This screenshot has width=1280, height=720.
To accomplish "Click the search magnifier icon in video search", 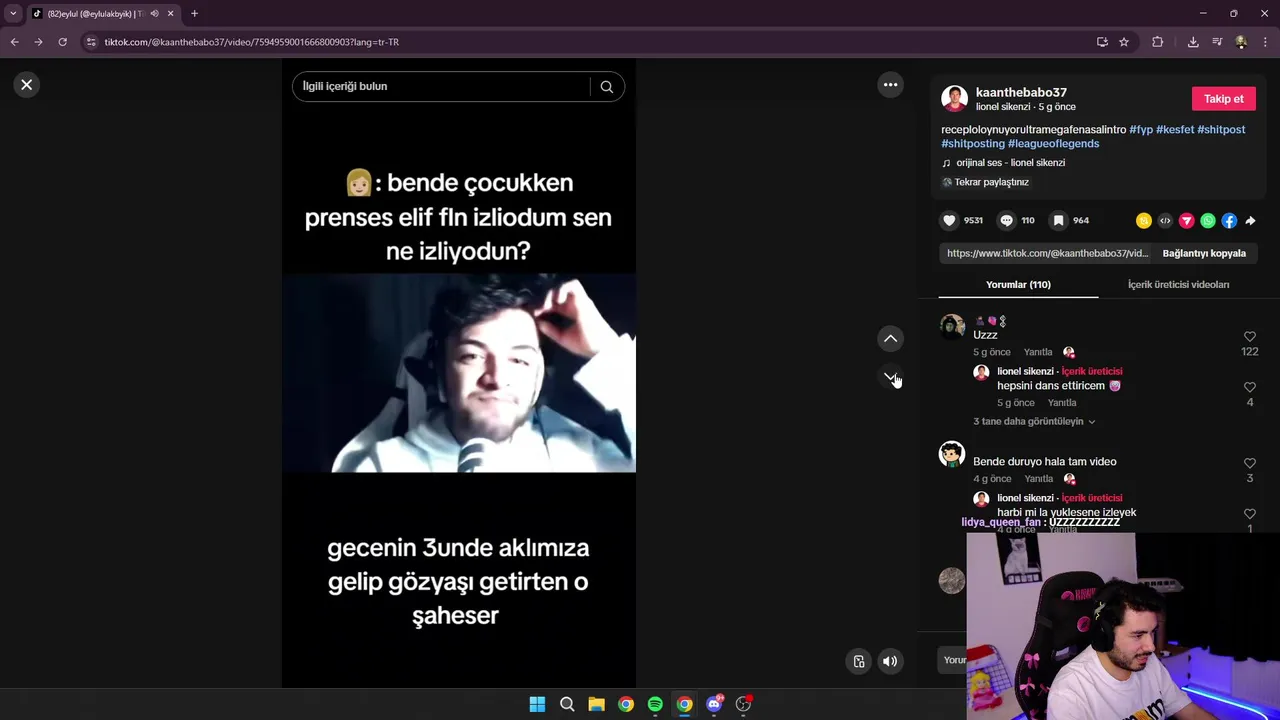I will (606, 86).
